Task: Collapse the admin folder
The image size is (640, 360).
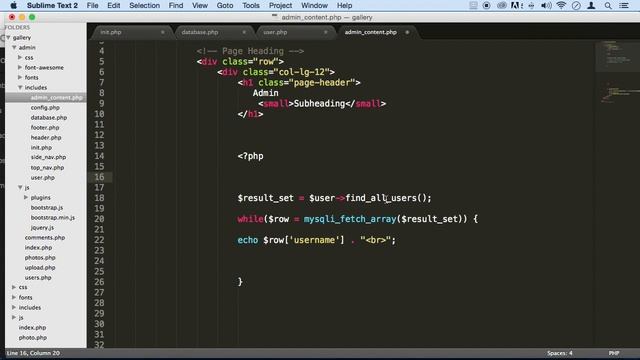Action: pos(14,47)
